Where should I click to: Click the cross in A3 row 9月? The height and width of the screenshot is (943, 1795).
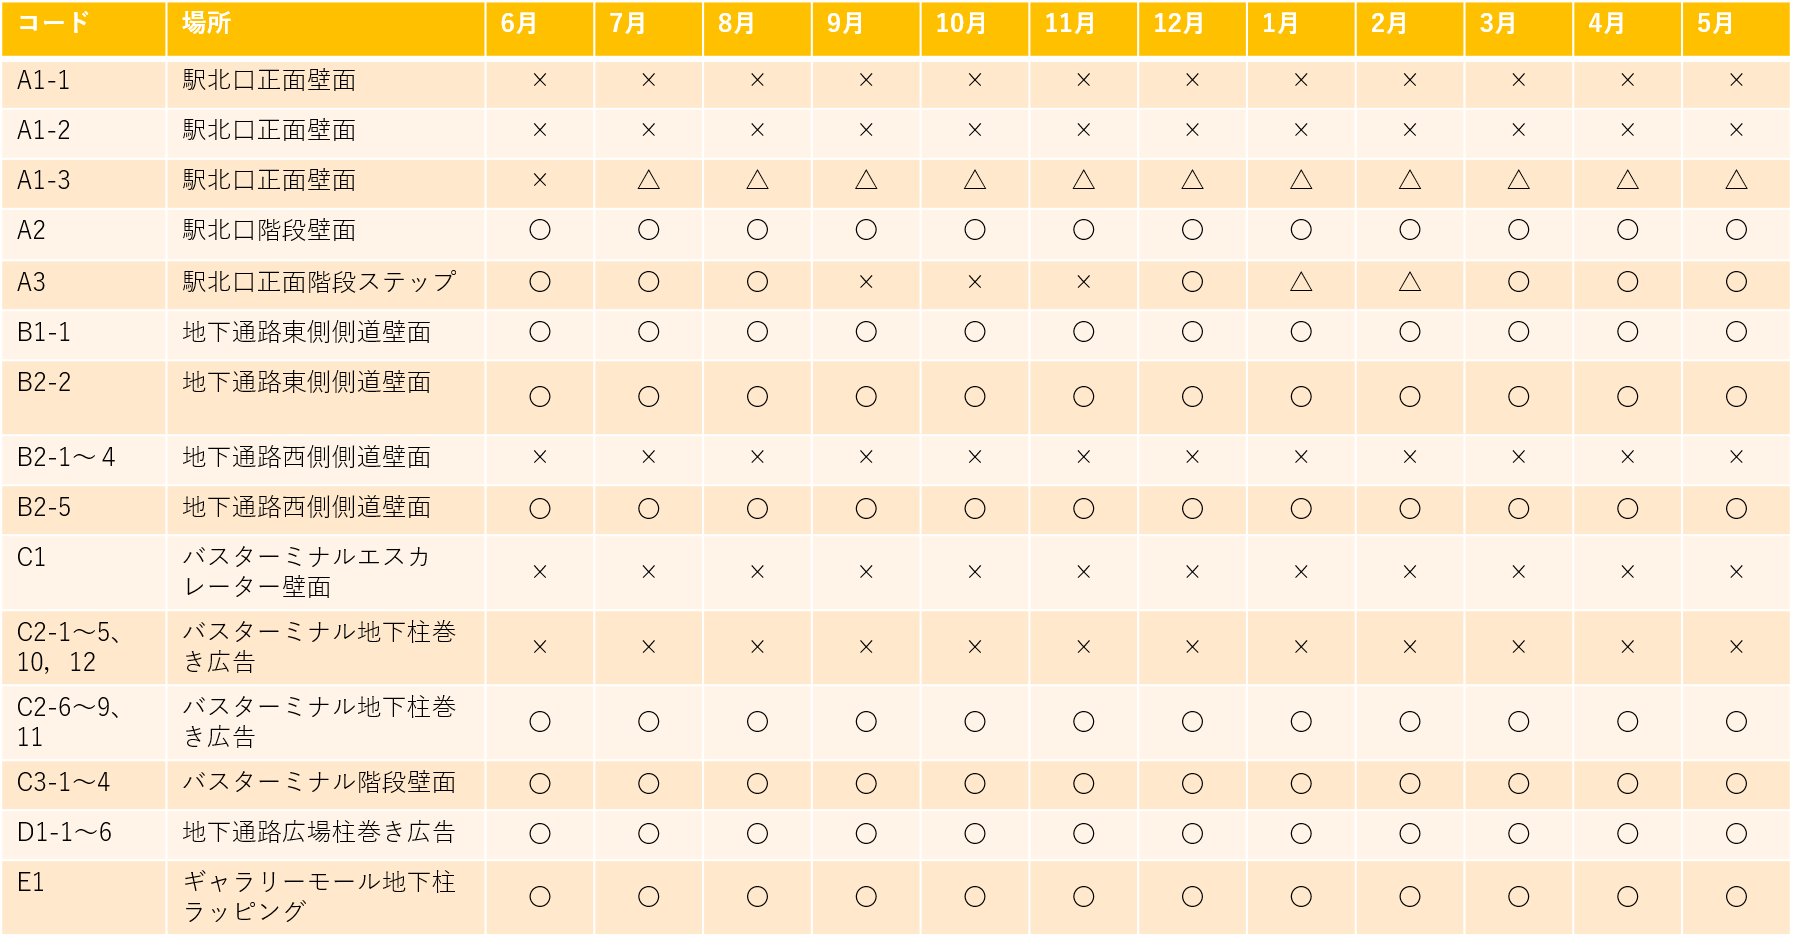pos(866,282)
